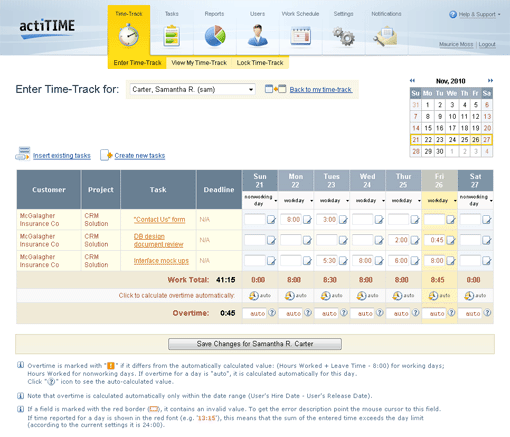Expand Wednesday 24 workday dropdown
The image size is (510, 437).
click(383, 201)
